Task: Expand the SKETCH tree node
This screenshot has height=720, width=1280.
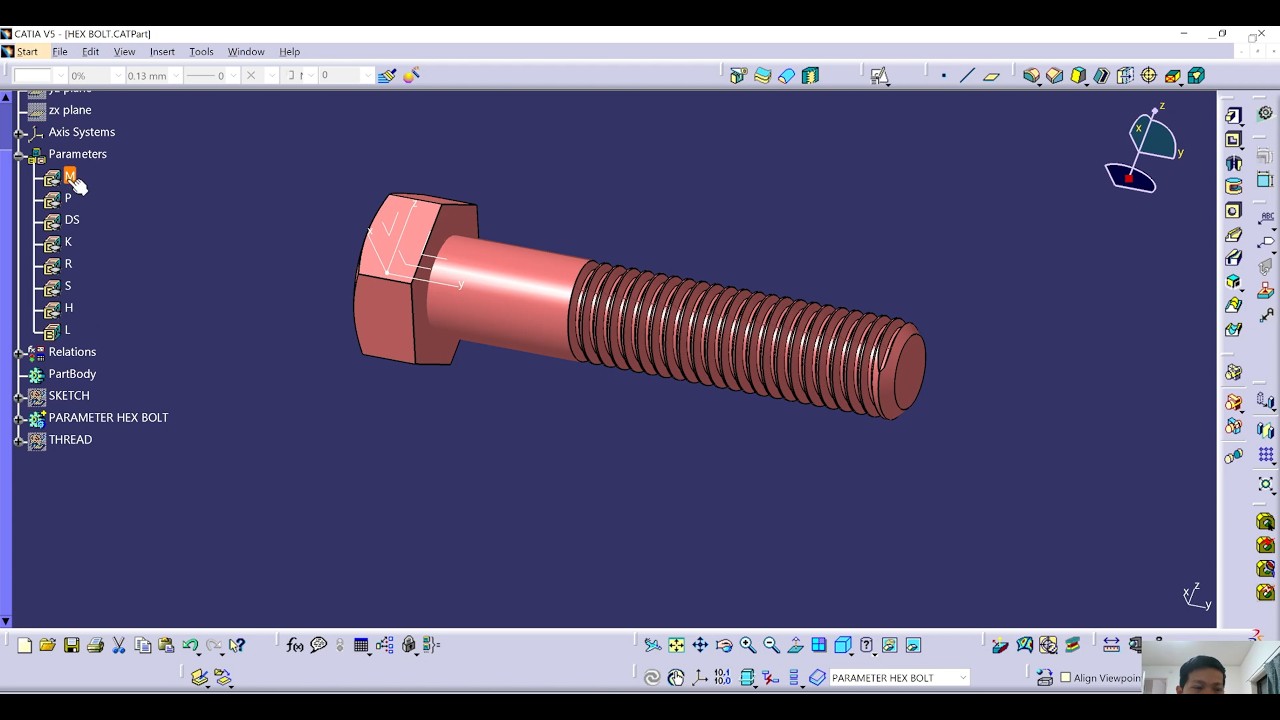Action: [x=19, y=396]
